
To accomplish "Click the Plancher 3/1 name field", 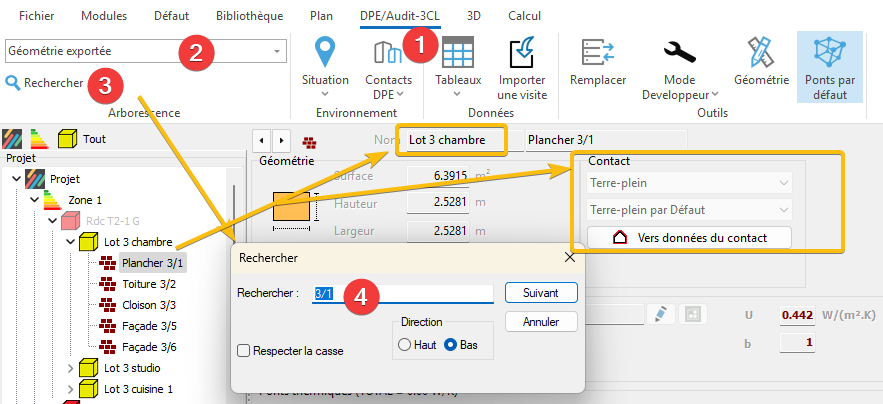I will tap(606, 140).
